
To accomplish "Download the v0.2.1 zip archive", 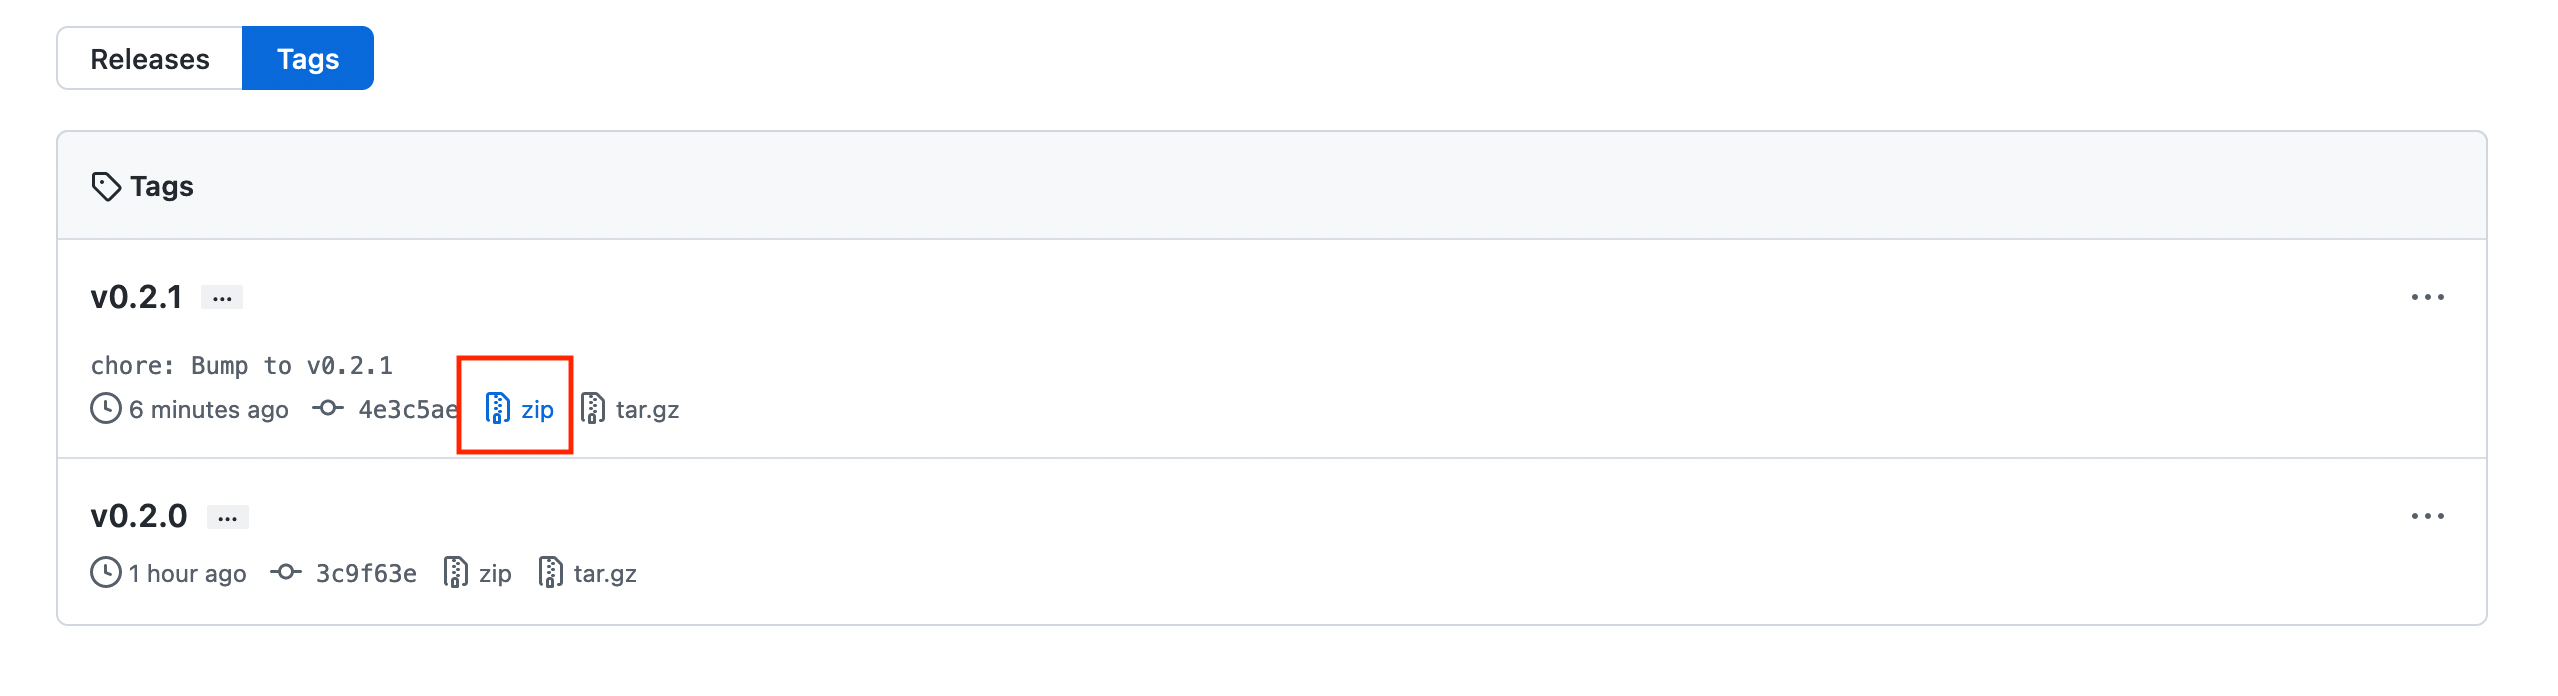I will (x=537, y=409).
